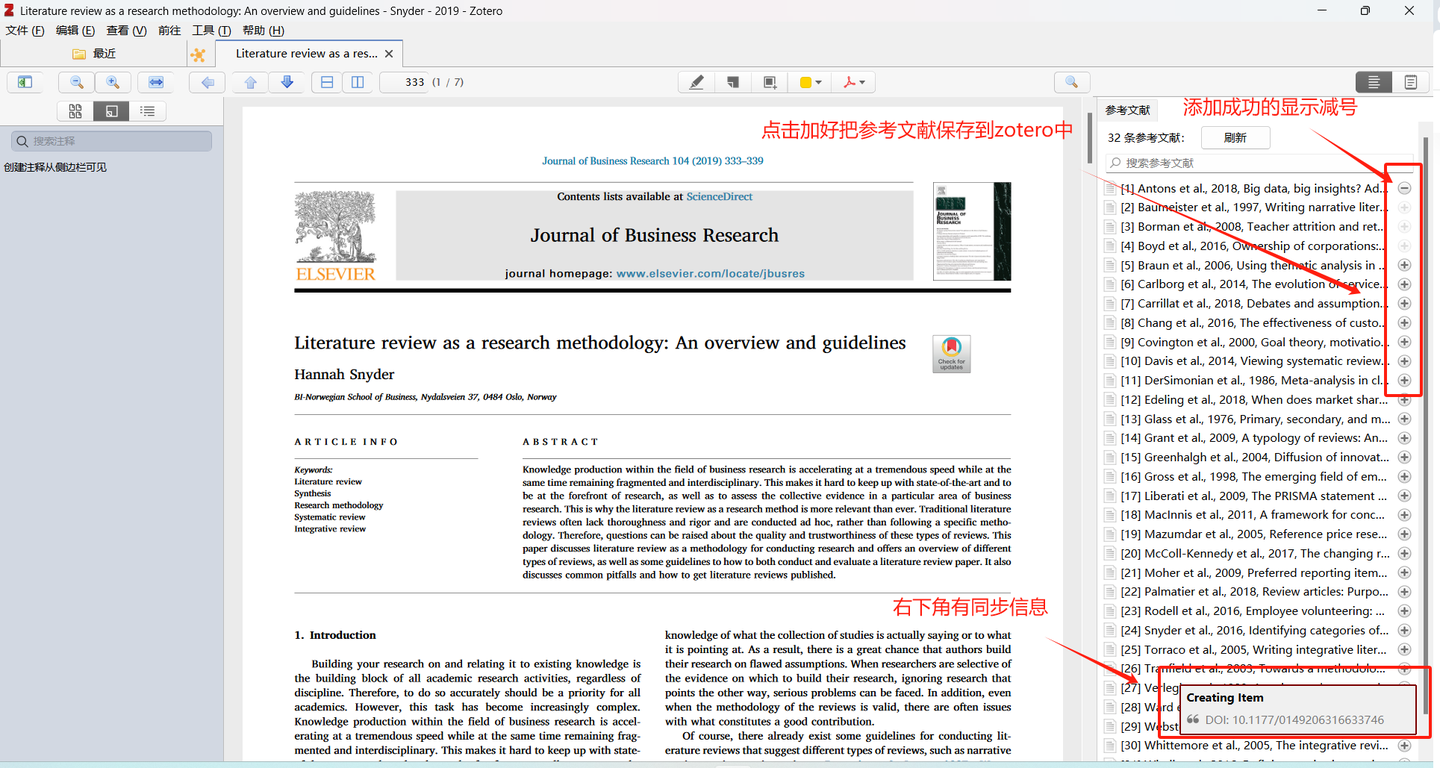The image size is (1440, 768).
Task: Click the journal cover thumbnail
Action: (x=971, y=231)
